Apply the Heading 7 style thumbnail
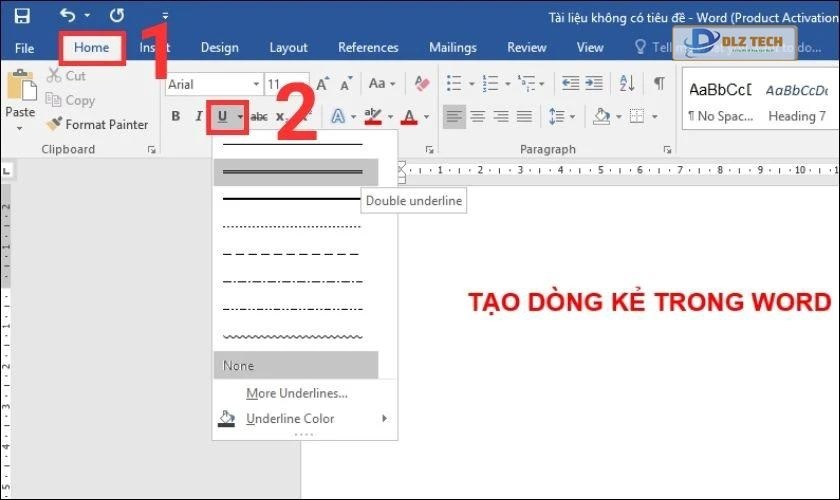This screenshot has height=500, width=840. click(796, 100)
